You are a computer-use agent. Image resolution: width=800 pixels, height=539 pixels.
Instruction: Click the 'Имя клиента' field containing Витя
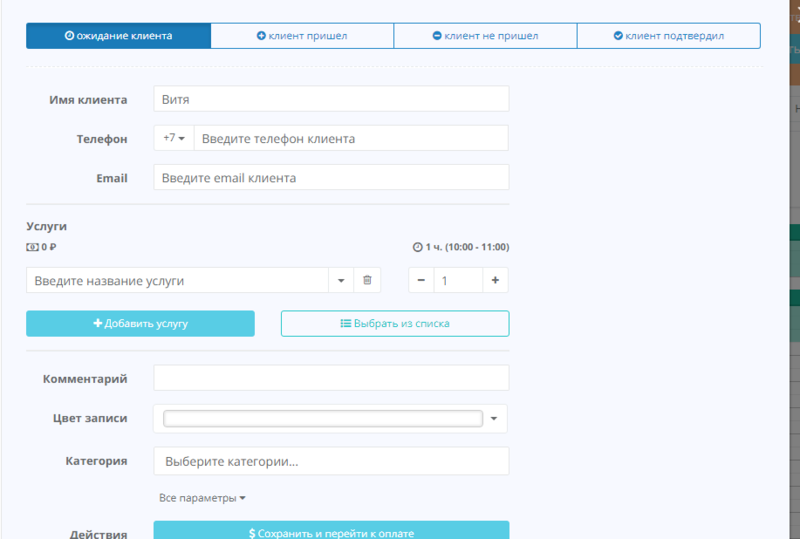point(331,99)
